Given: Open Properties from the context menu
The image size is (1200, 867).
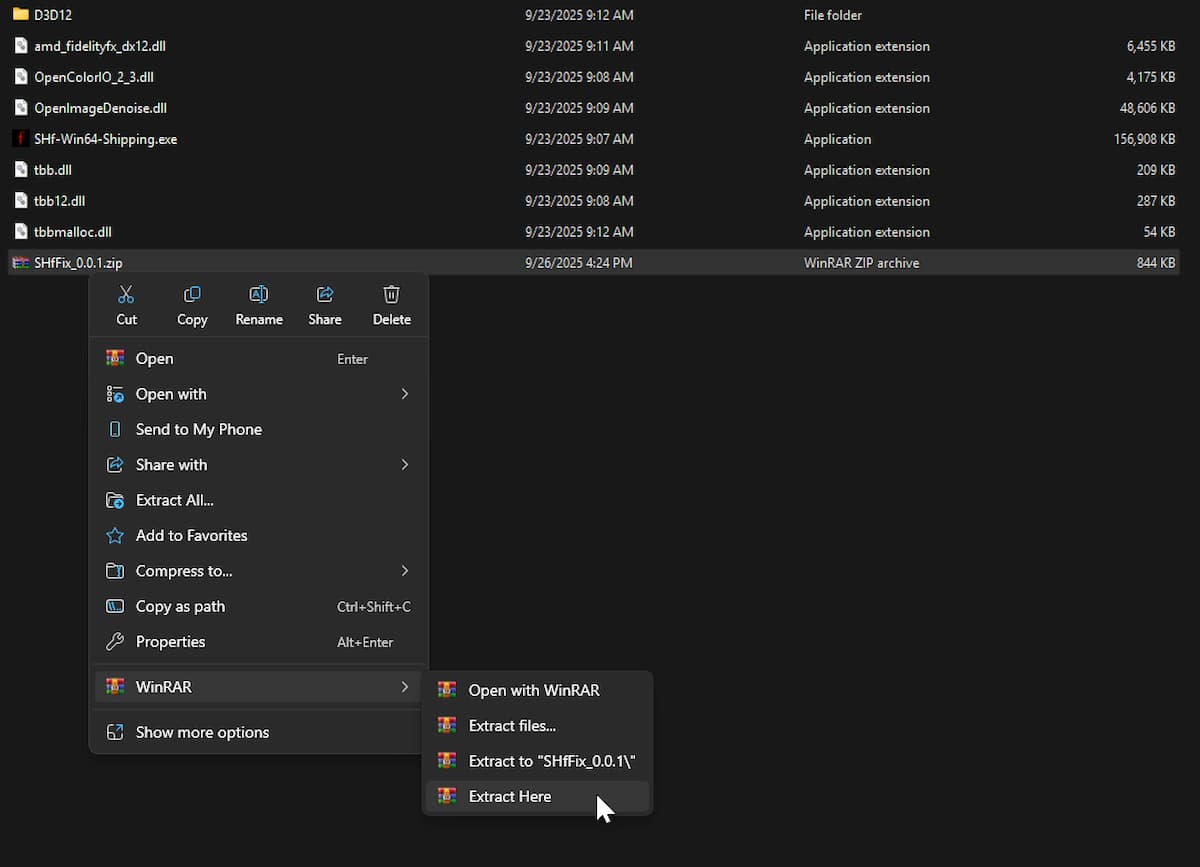Looking at the screenshot, I should (170, 642).
